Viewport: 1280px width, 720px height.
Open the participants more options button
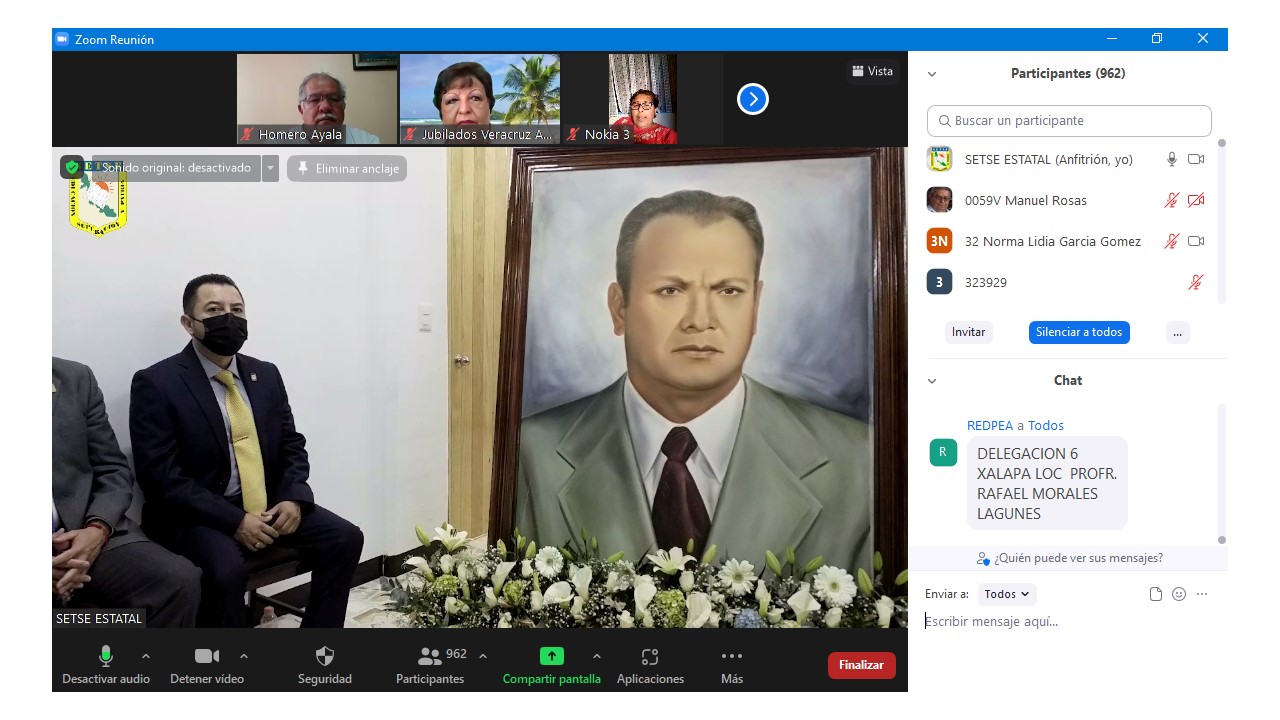(1177, 333)
